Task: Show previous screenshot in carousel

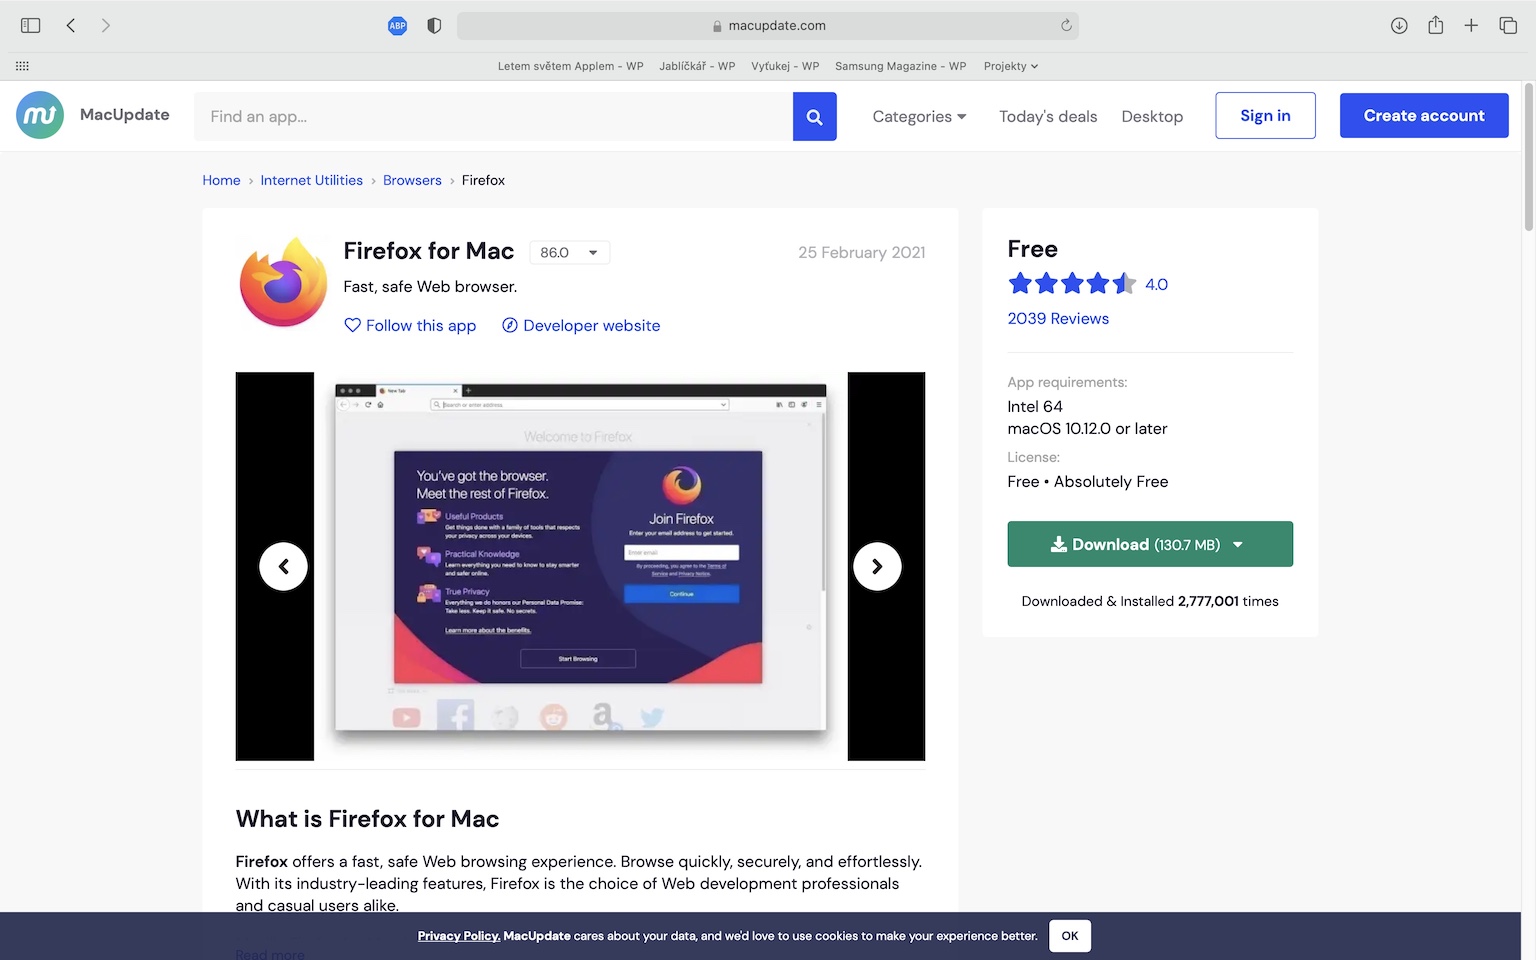Action: click(x=283, y=566)
